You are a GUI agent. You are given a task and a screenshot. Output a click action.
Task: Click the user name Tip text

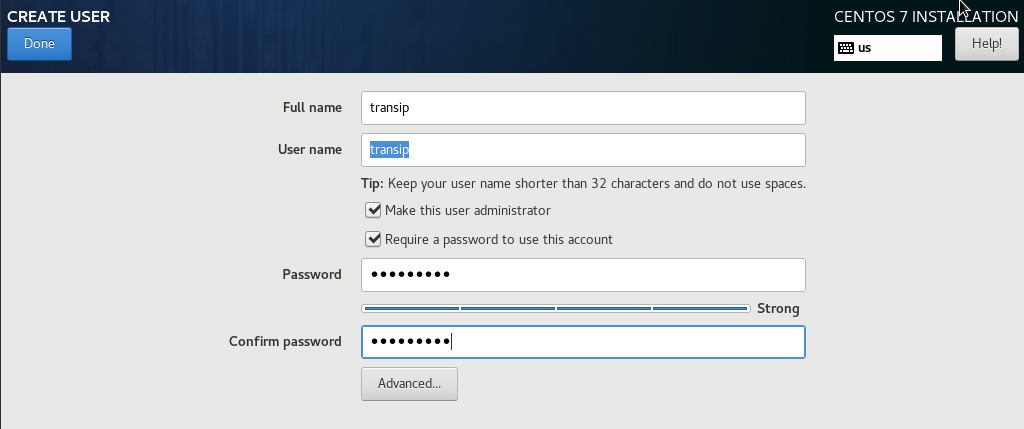(583, 183)
